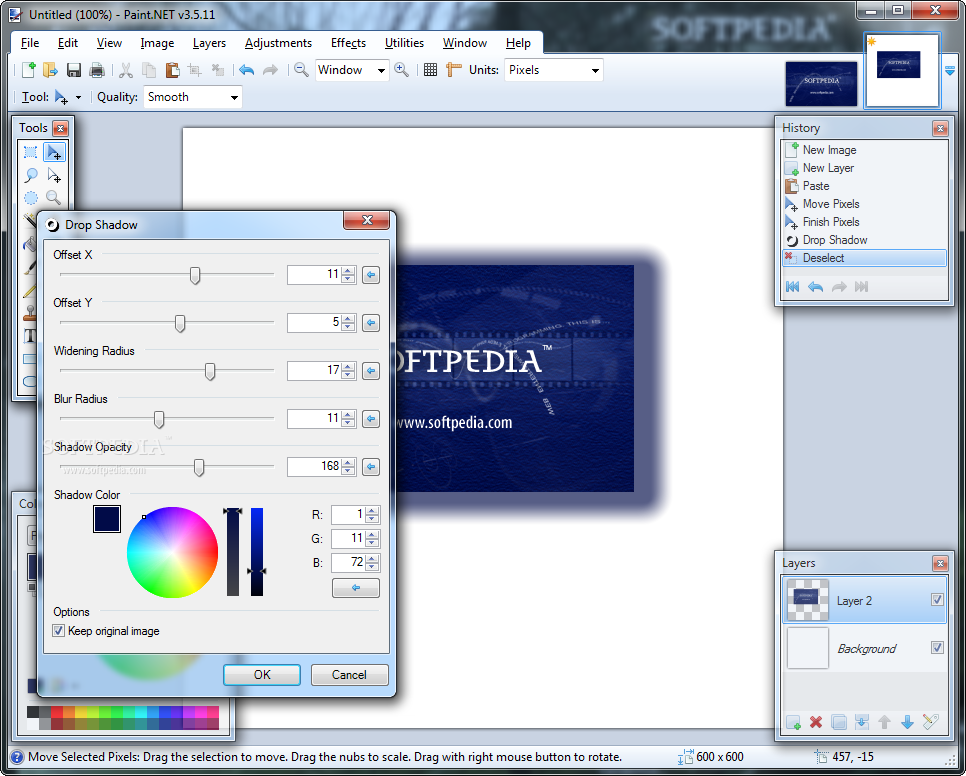Click the Redo arrow in toolbar

270,70
